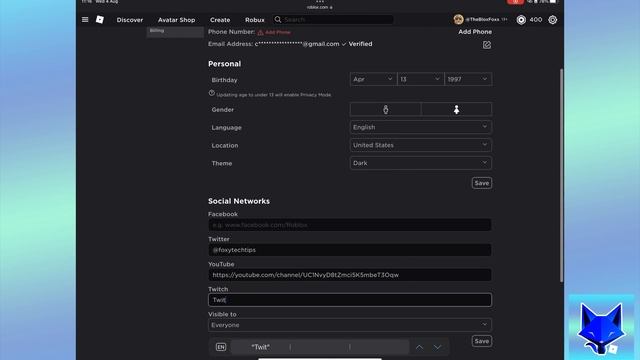Viewport: 640px width, 360px height.
Task: Open the birthday month dropdown
Action: [x=373, y=79]
